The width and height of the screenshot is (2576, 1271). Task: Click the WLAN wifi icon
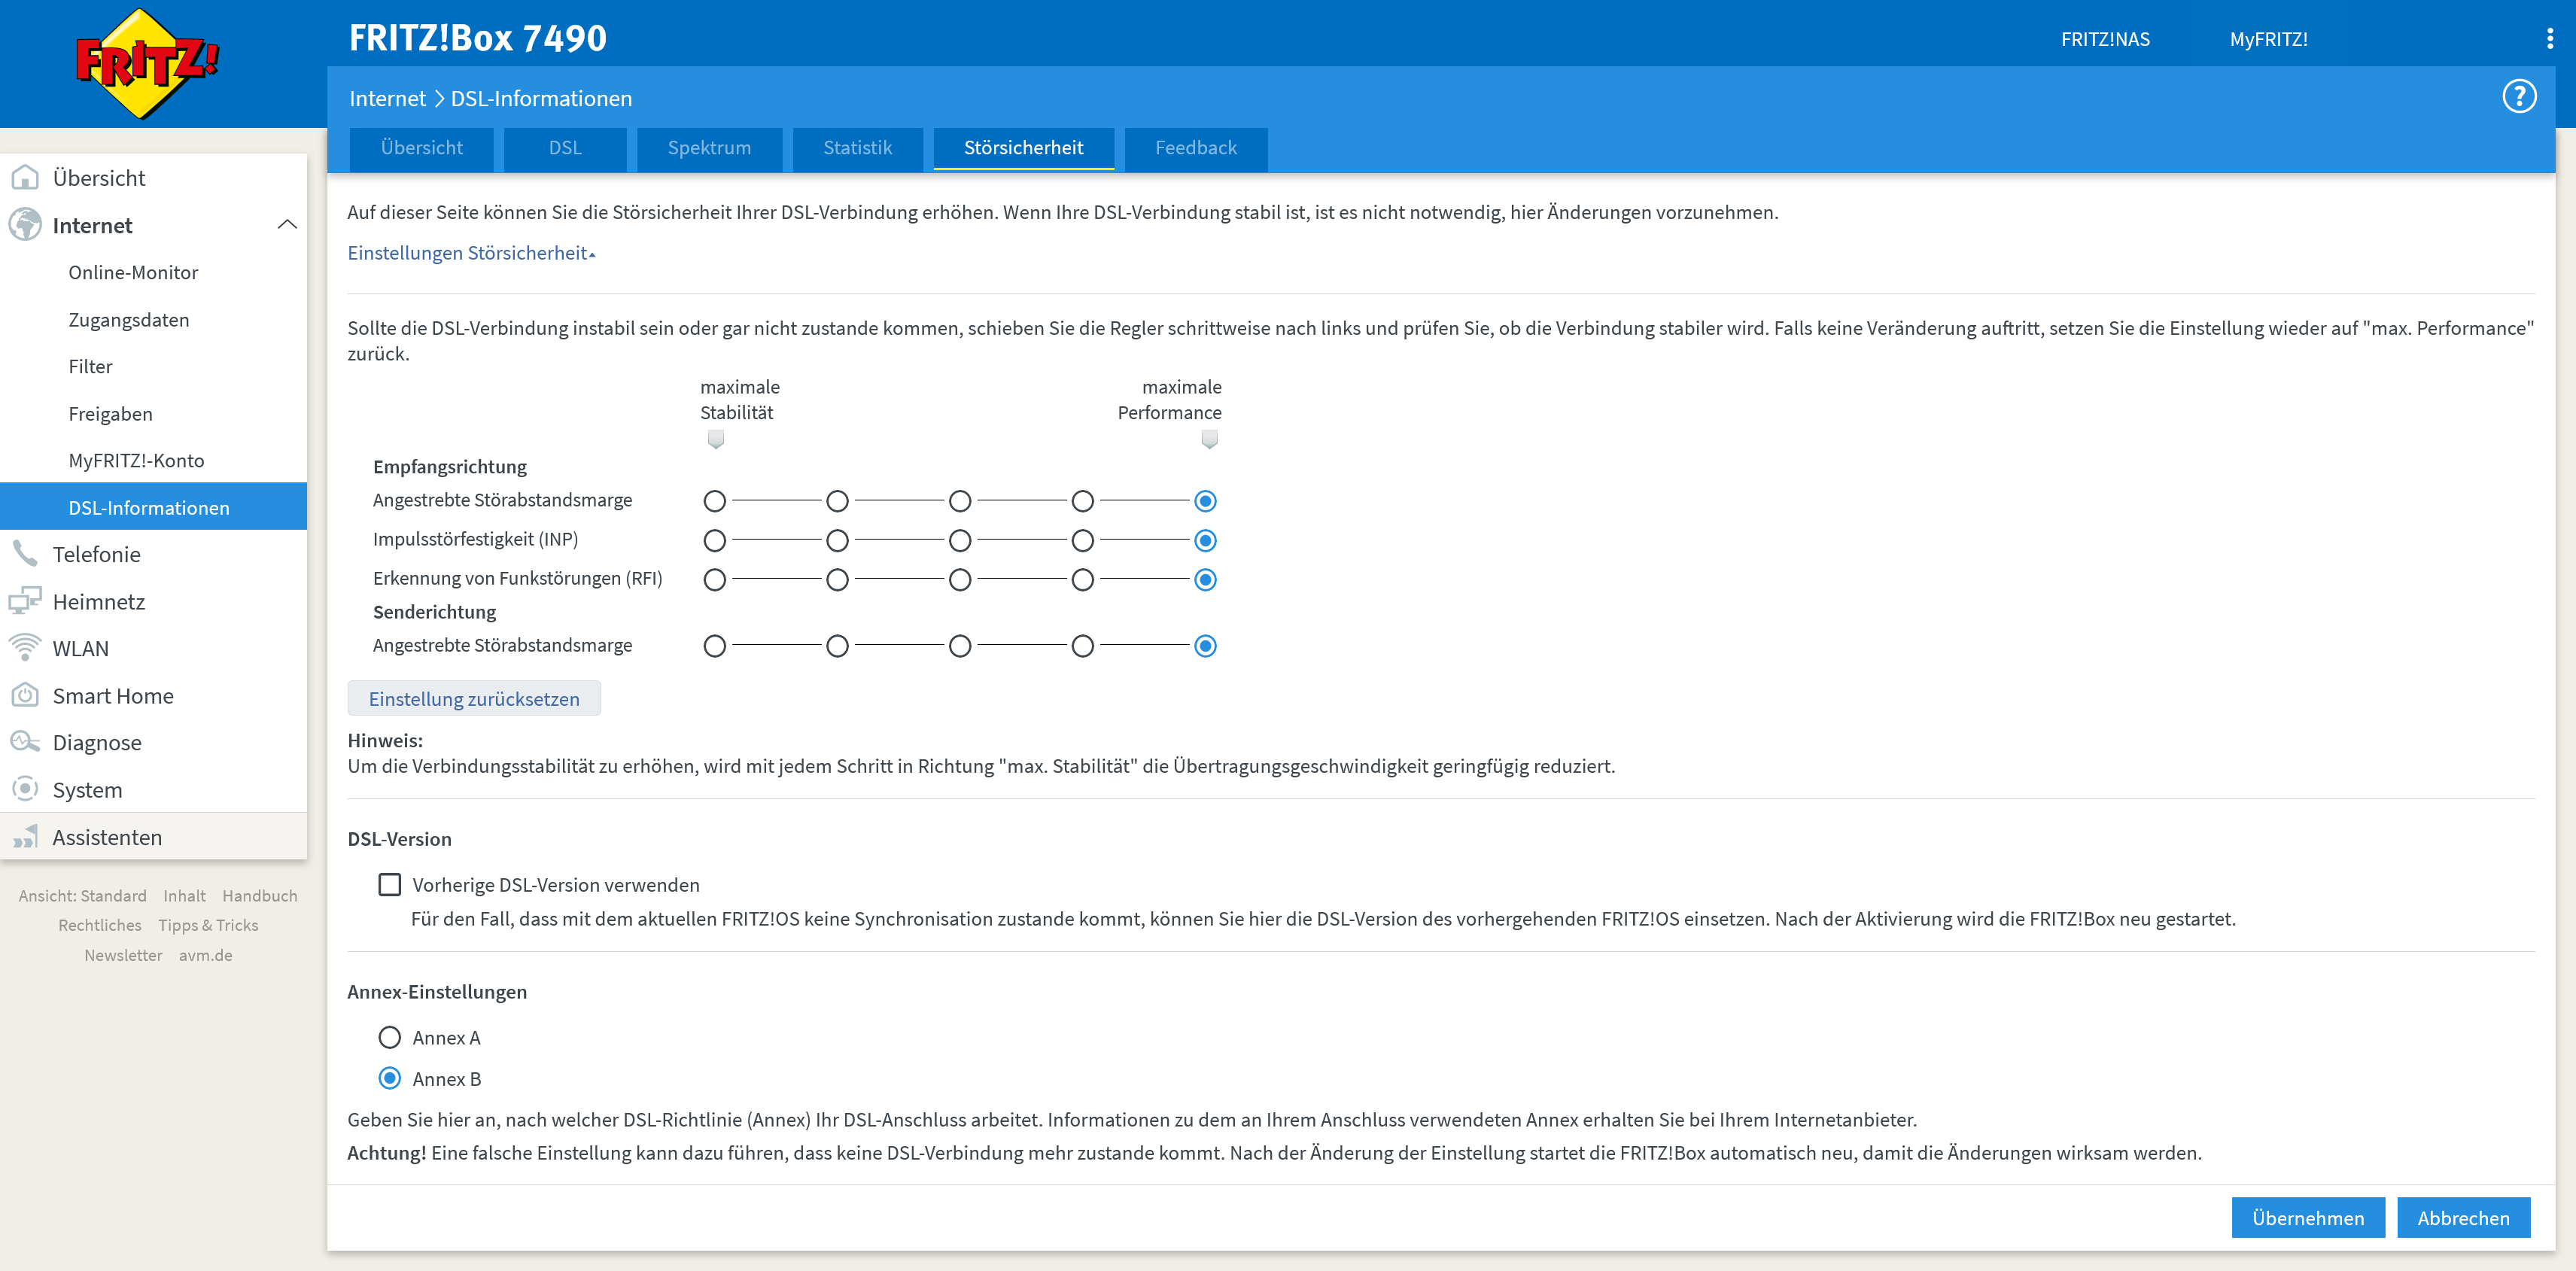25,648
